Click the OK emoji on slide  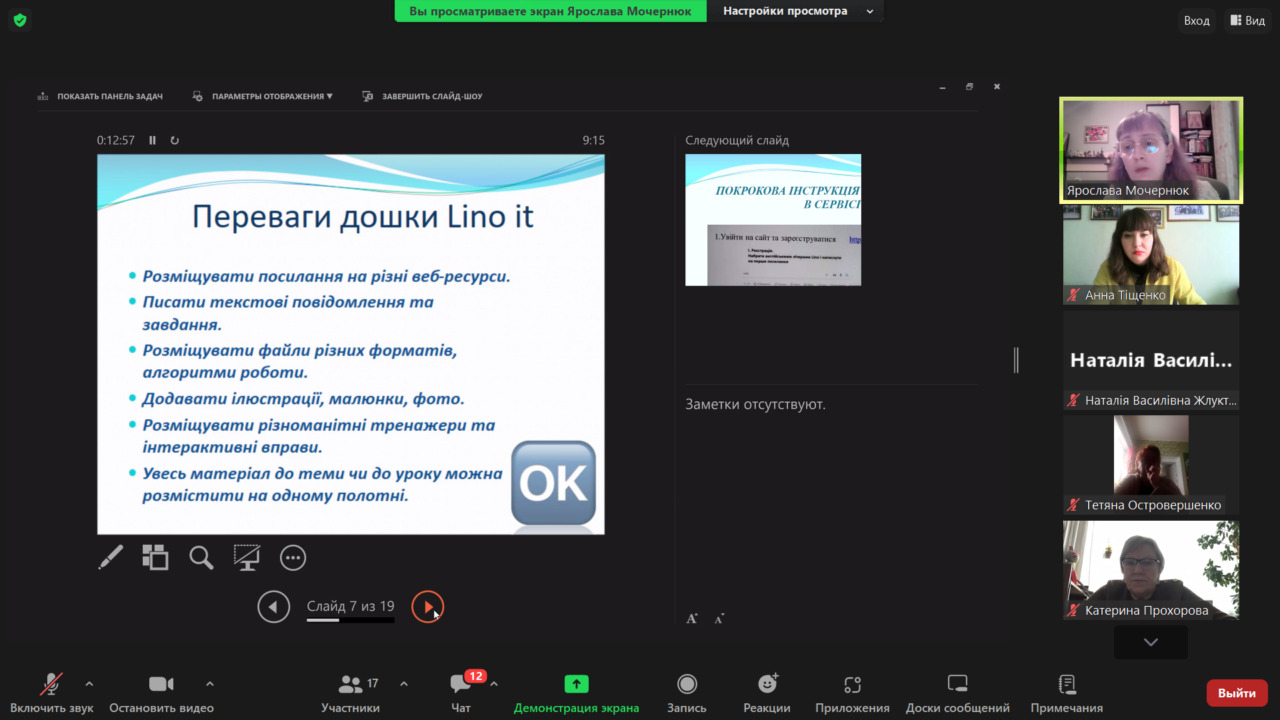pyautogui.click(x=553, y=483)
